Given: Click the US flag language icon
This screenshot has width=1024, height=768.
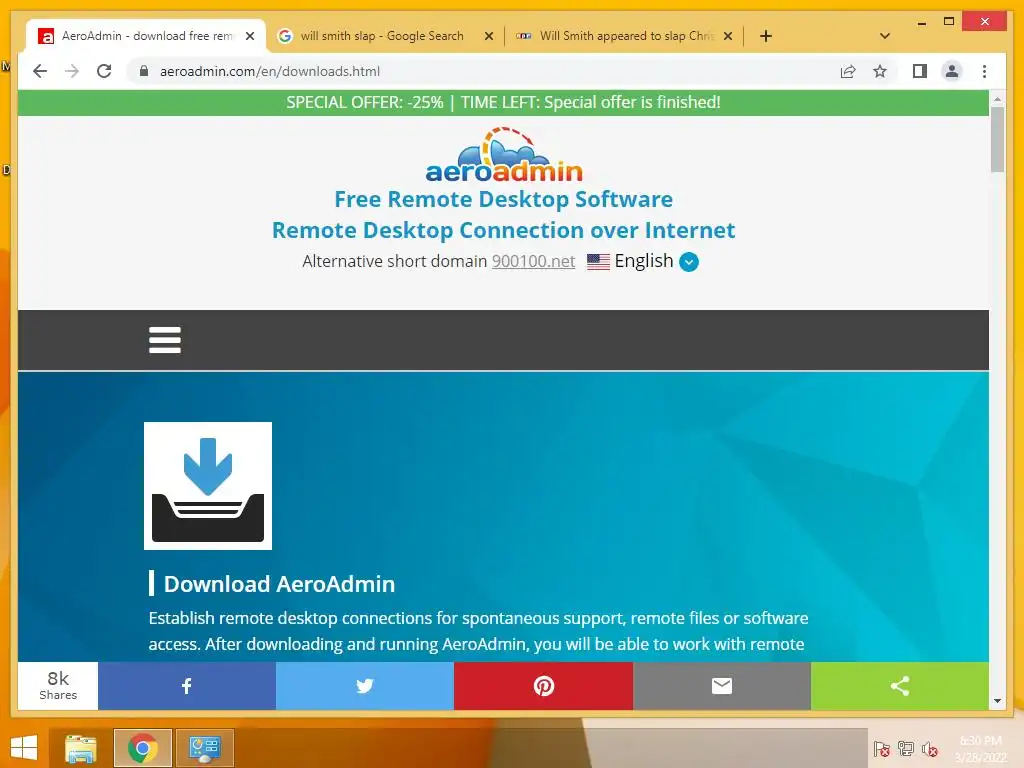Looking at the screenshot, I should [x=598, y=262].
